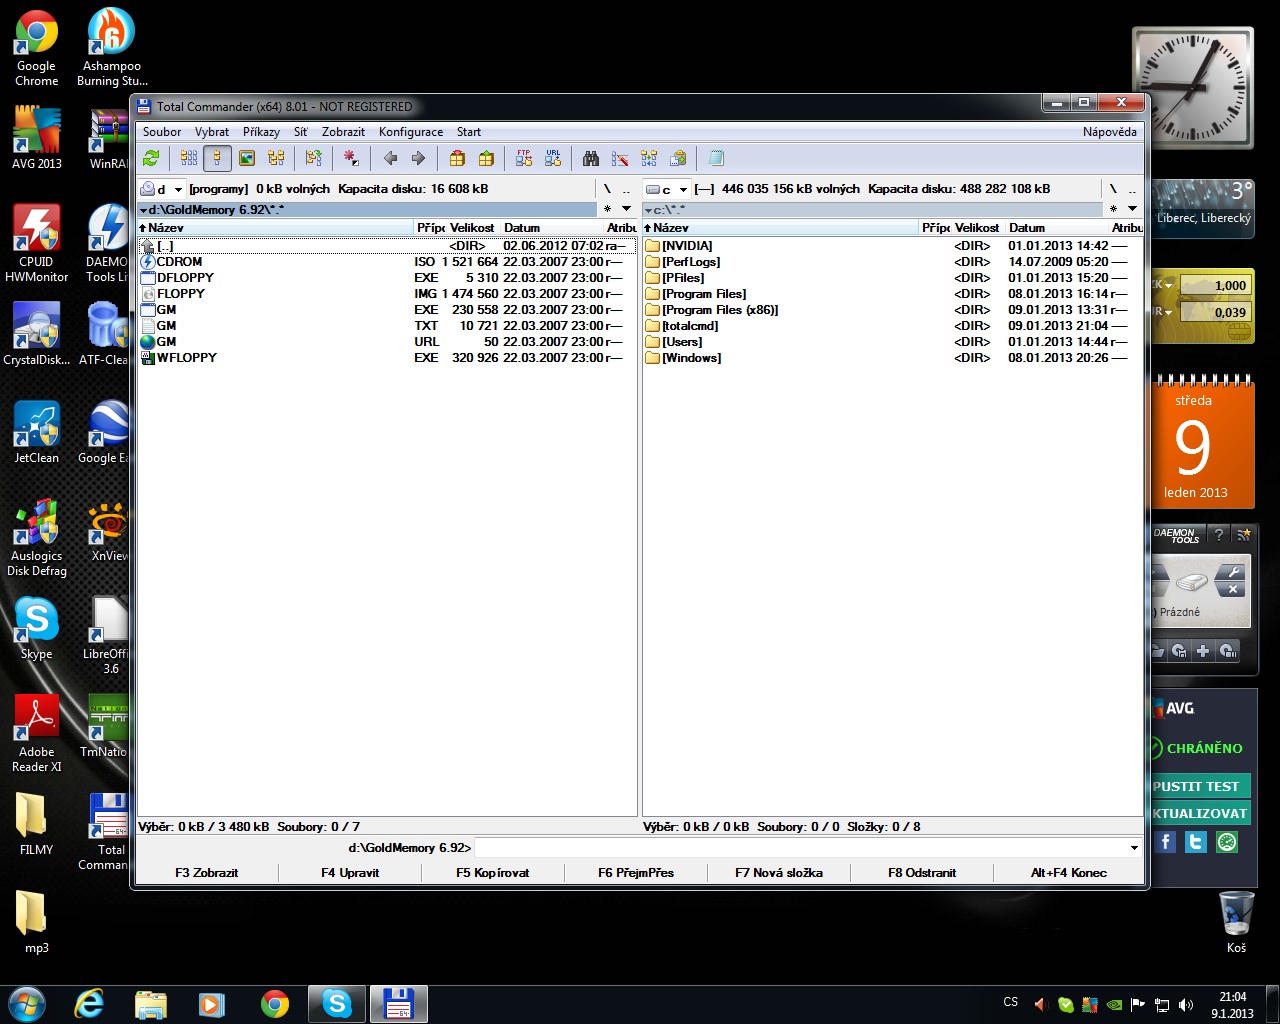The height and width of the screenshot is (1024, 1280).
Task: Click the F4 Upravit button
Action: coord(350,873)
